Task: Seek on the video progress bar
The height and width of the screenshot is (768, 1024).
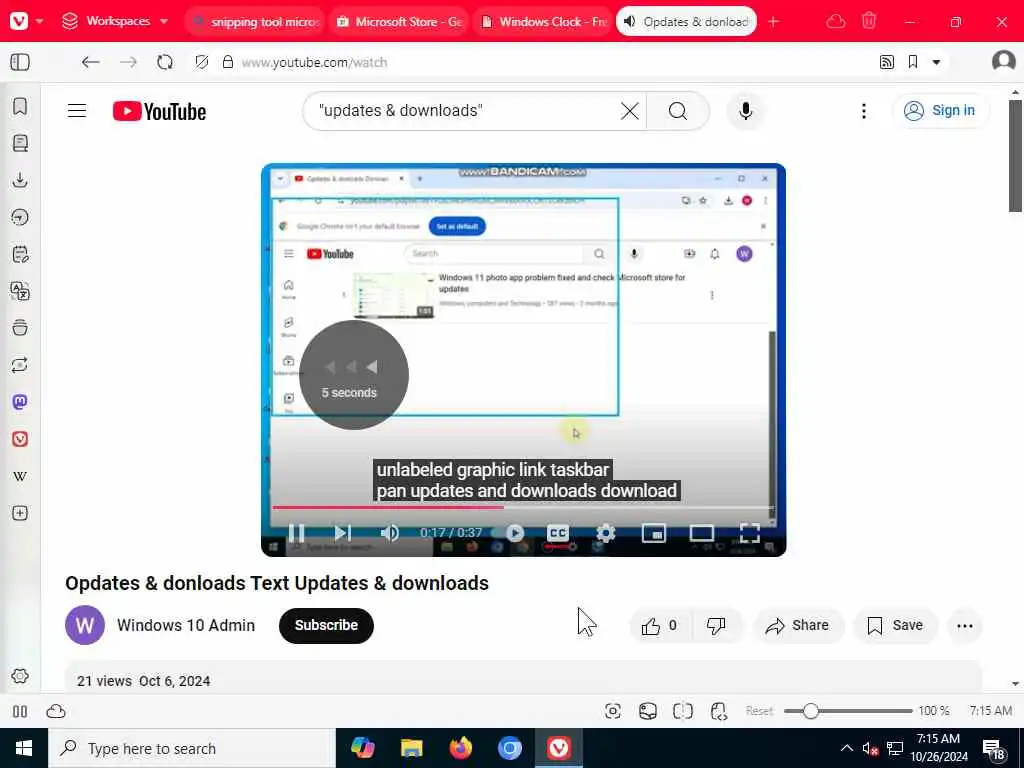Action: pyautogui.click(x=523, y=507)
